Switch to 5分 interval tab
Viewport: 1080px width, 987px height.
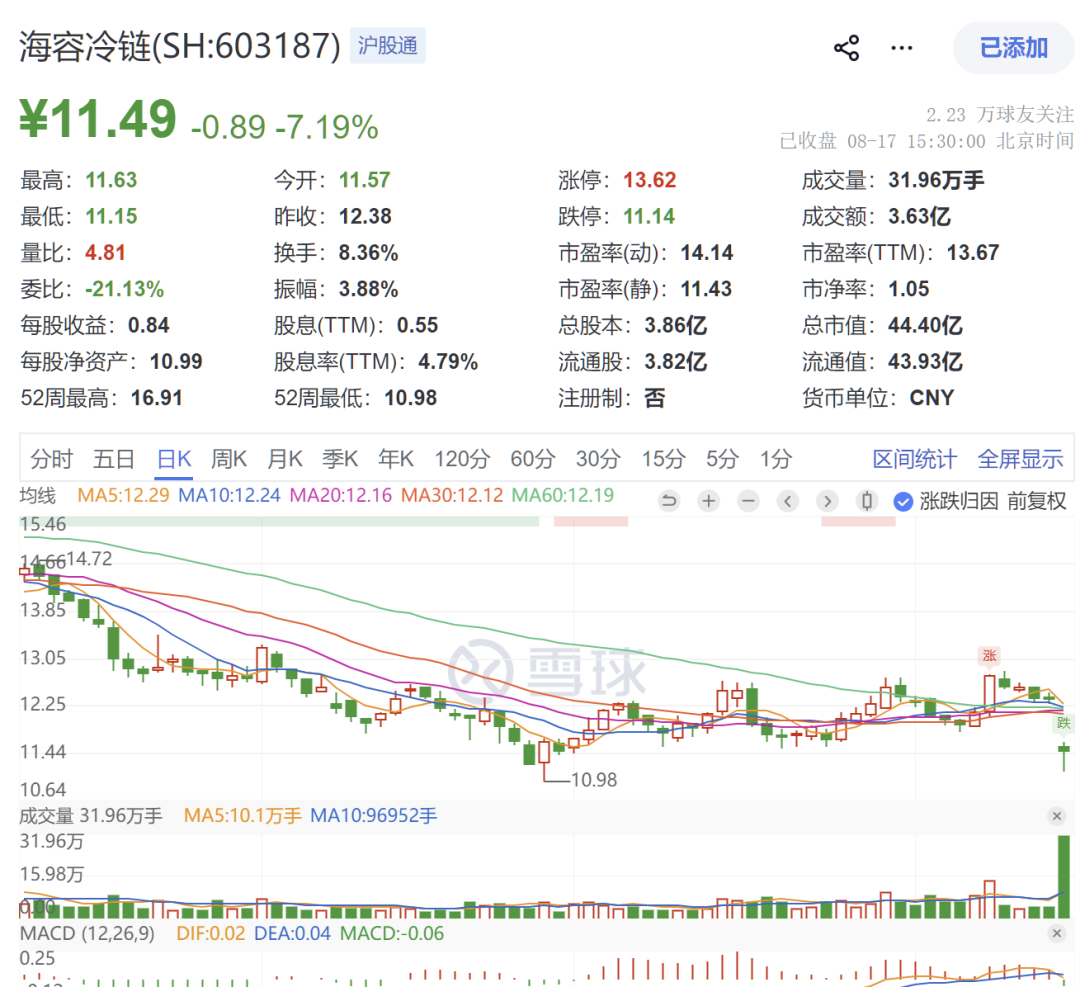[722, 459]
